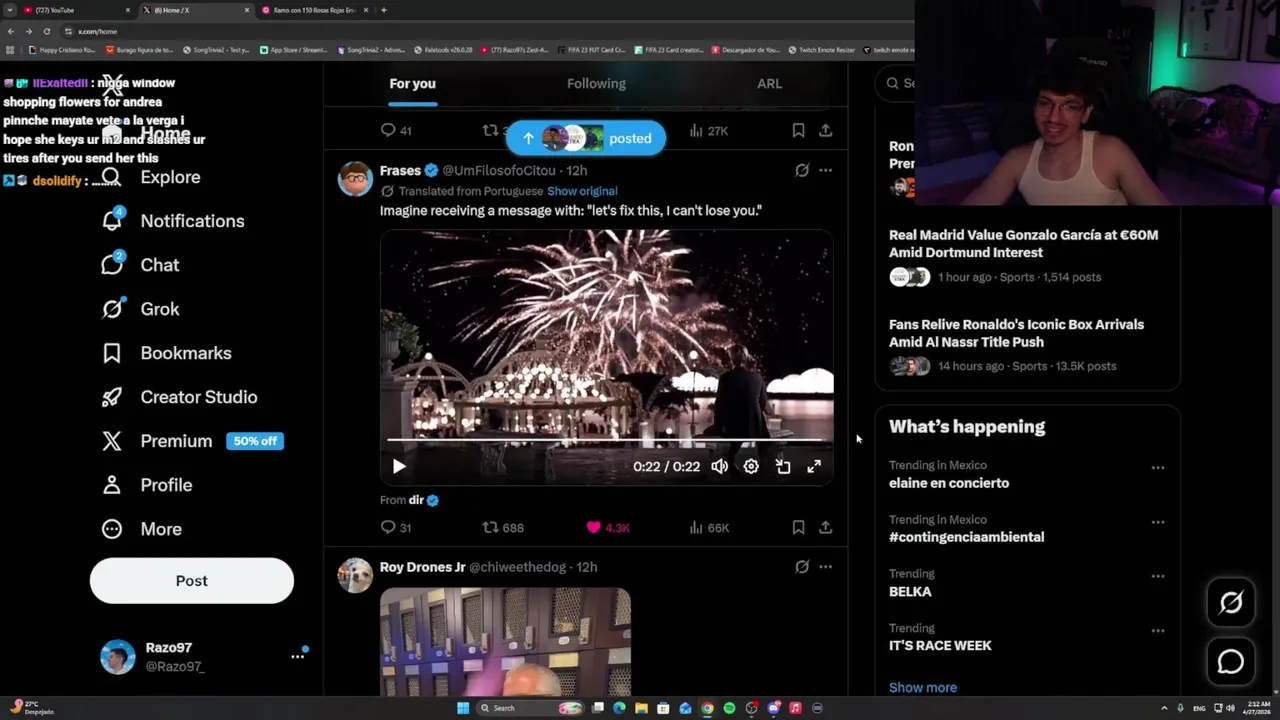Reply to the Frases post with 31 replies
This screenshot has height=720, width=1280.
397,527
